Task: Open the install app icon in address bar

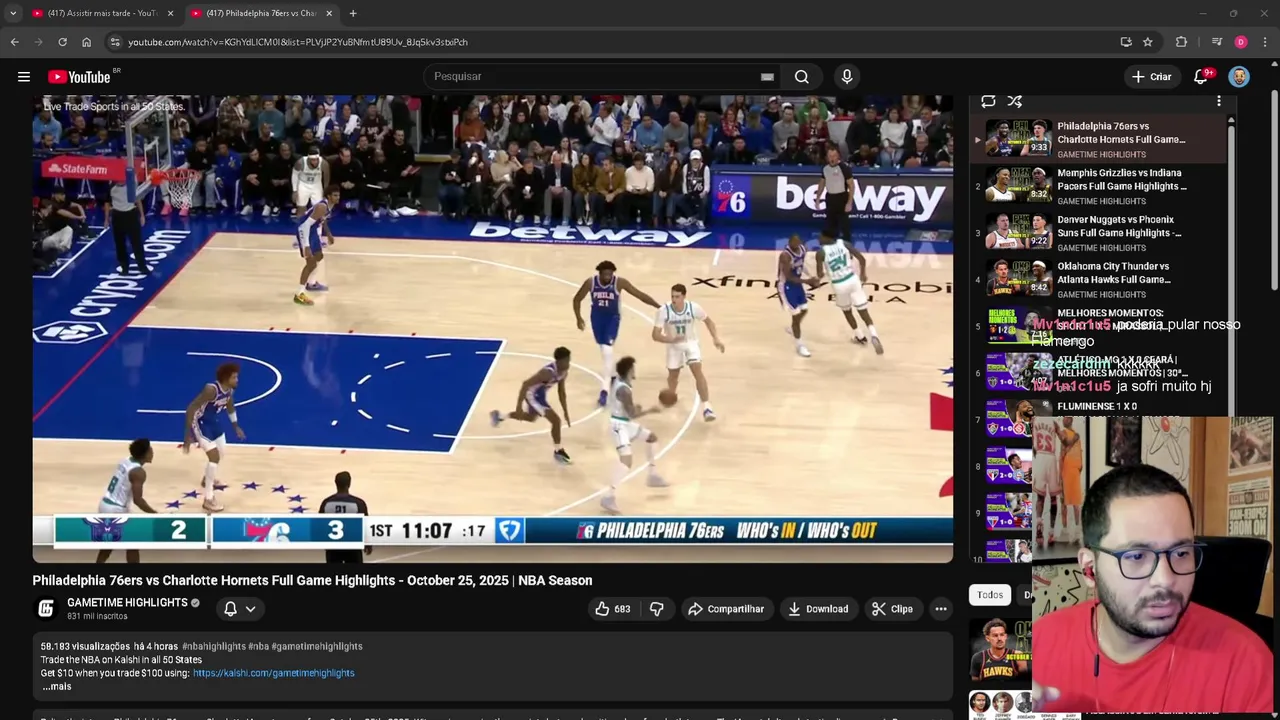Action: [1126, 42]
